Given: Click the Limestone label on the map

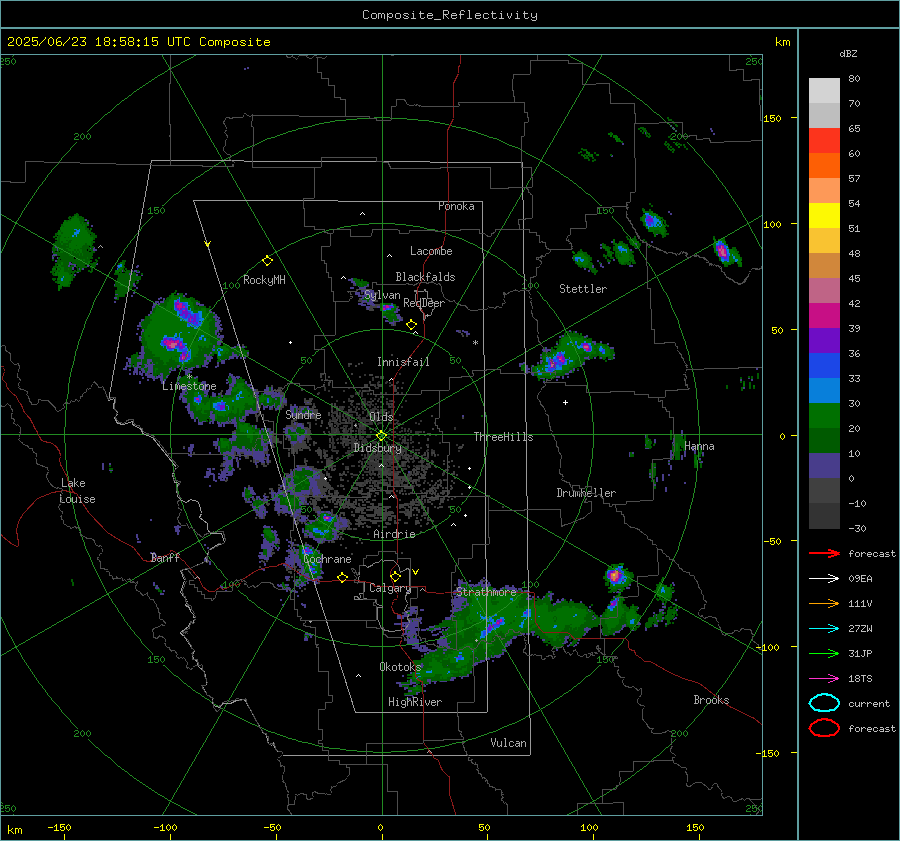Looking at the screenshot, I should (x=189, y=386).
